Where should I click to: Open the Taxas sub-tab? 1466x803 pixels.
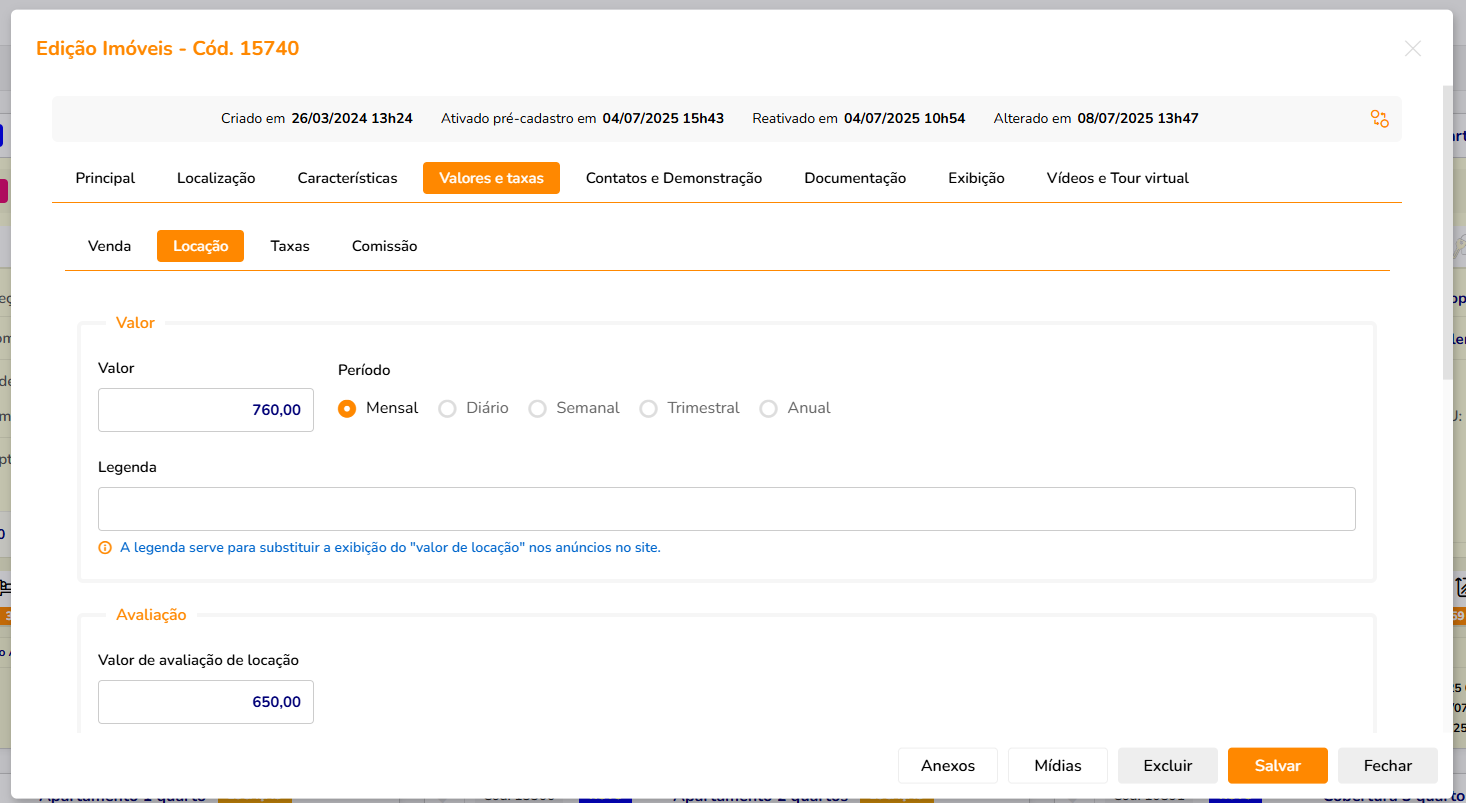point(290,246)
